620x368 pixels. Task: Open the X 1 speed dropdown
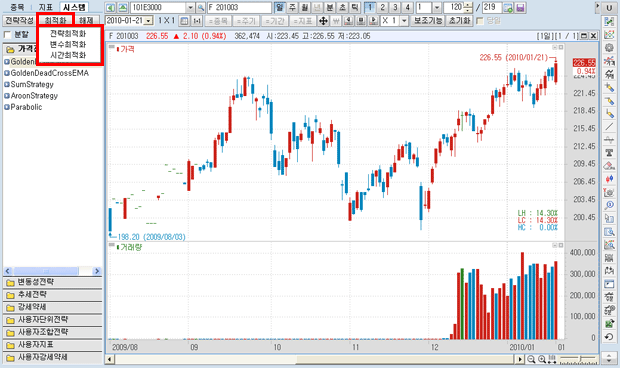pyautogui.click(x=404, y=21)
